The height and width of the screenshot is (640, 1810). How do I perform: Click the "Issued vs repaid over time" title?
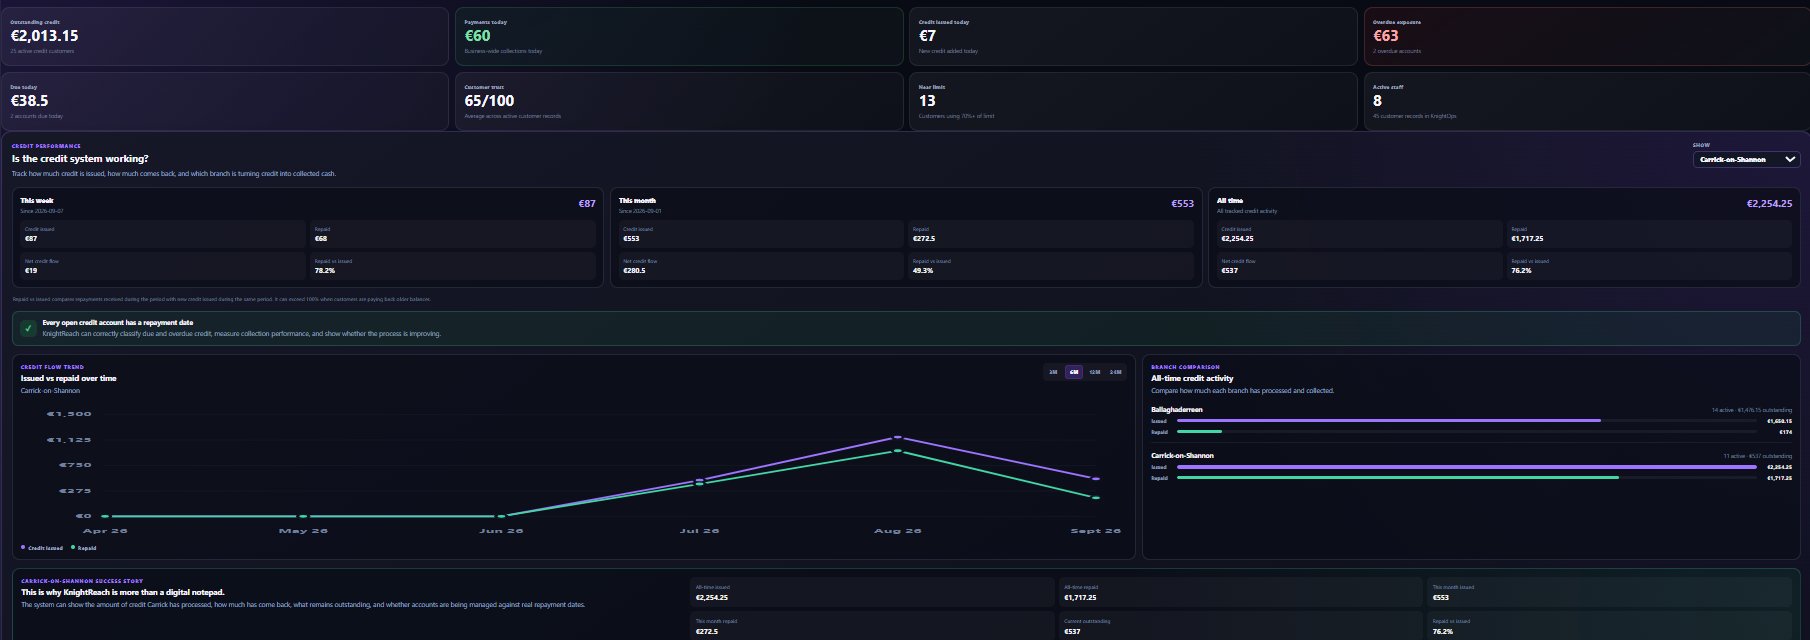click(68, 379)
